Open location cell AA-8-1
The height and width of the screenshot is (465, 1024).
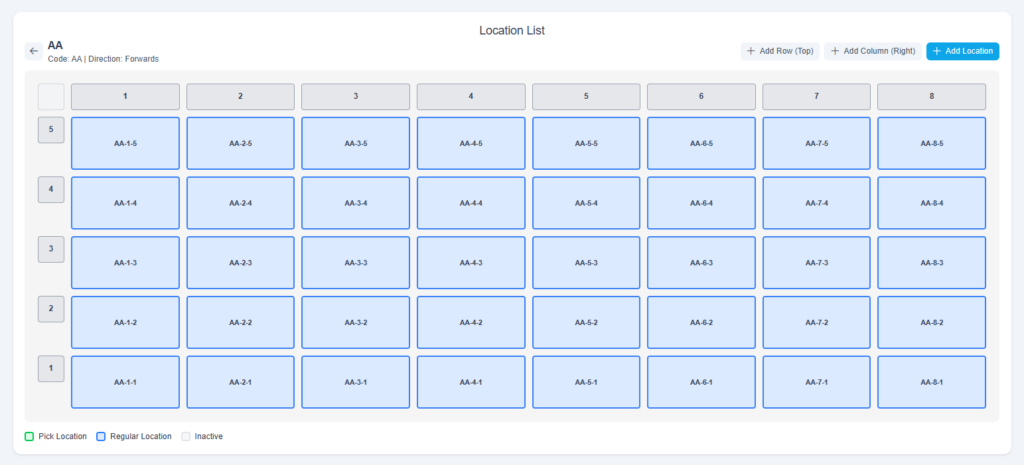[931, 382]
